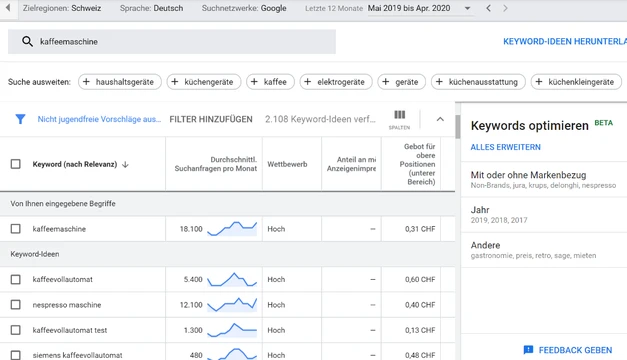Click the trend chart for kaffeevollautomat test

[232, 330]
